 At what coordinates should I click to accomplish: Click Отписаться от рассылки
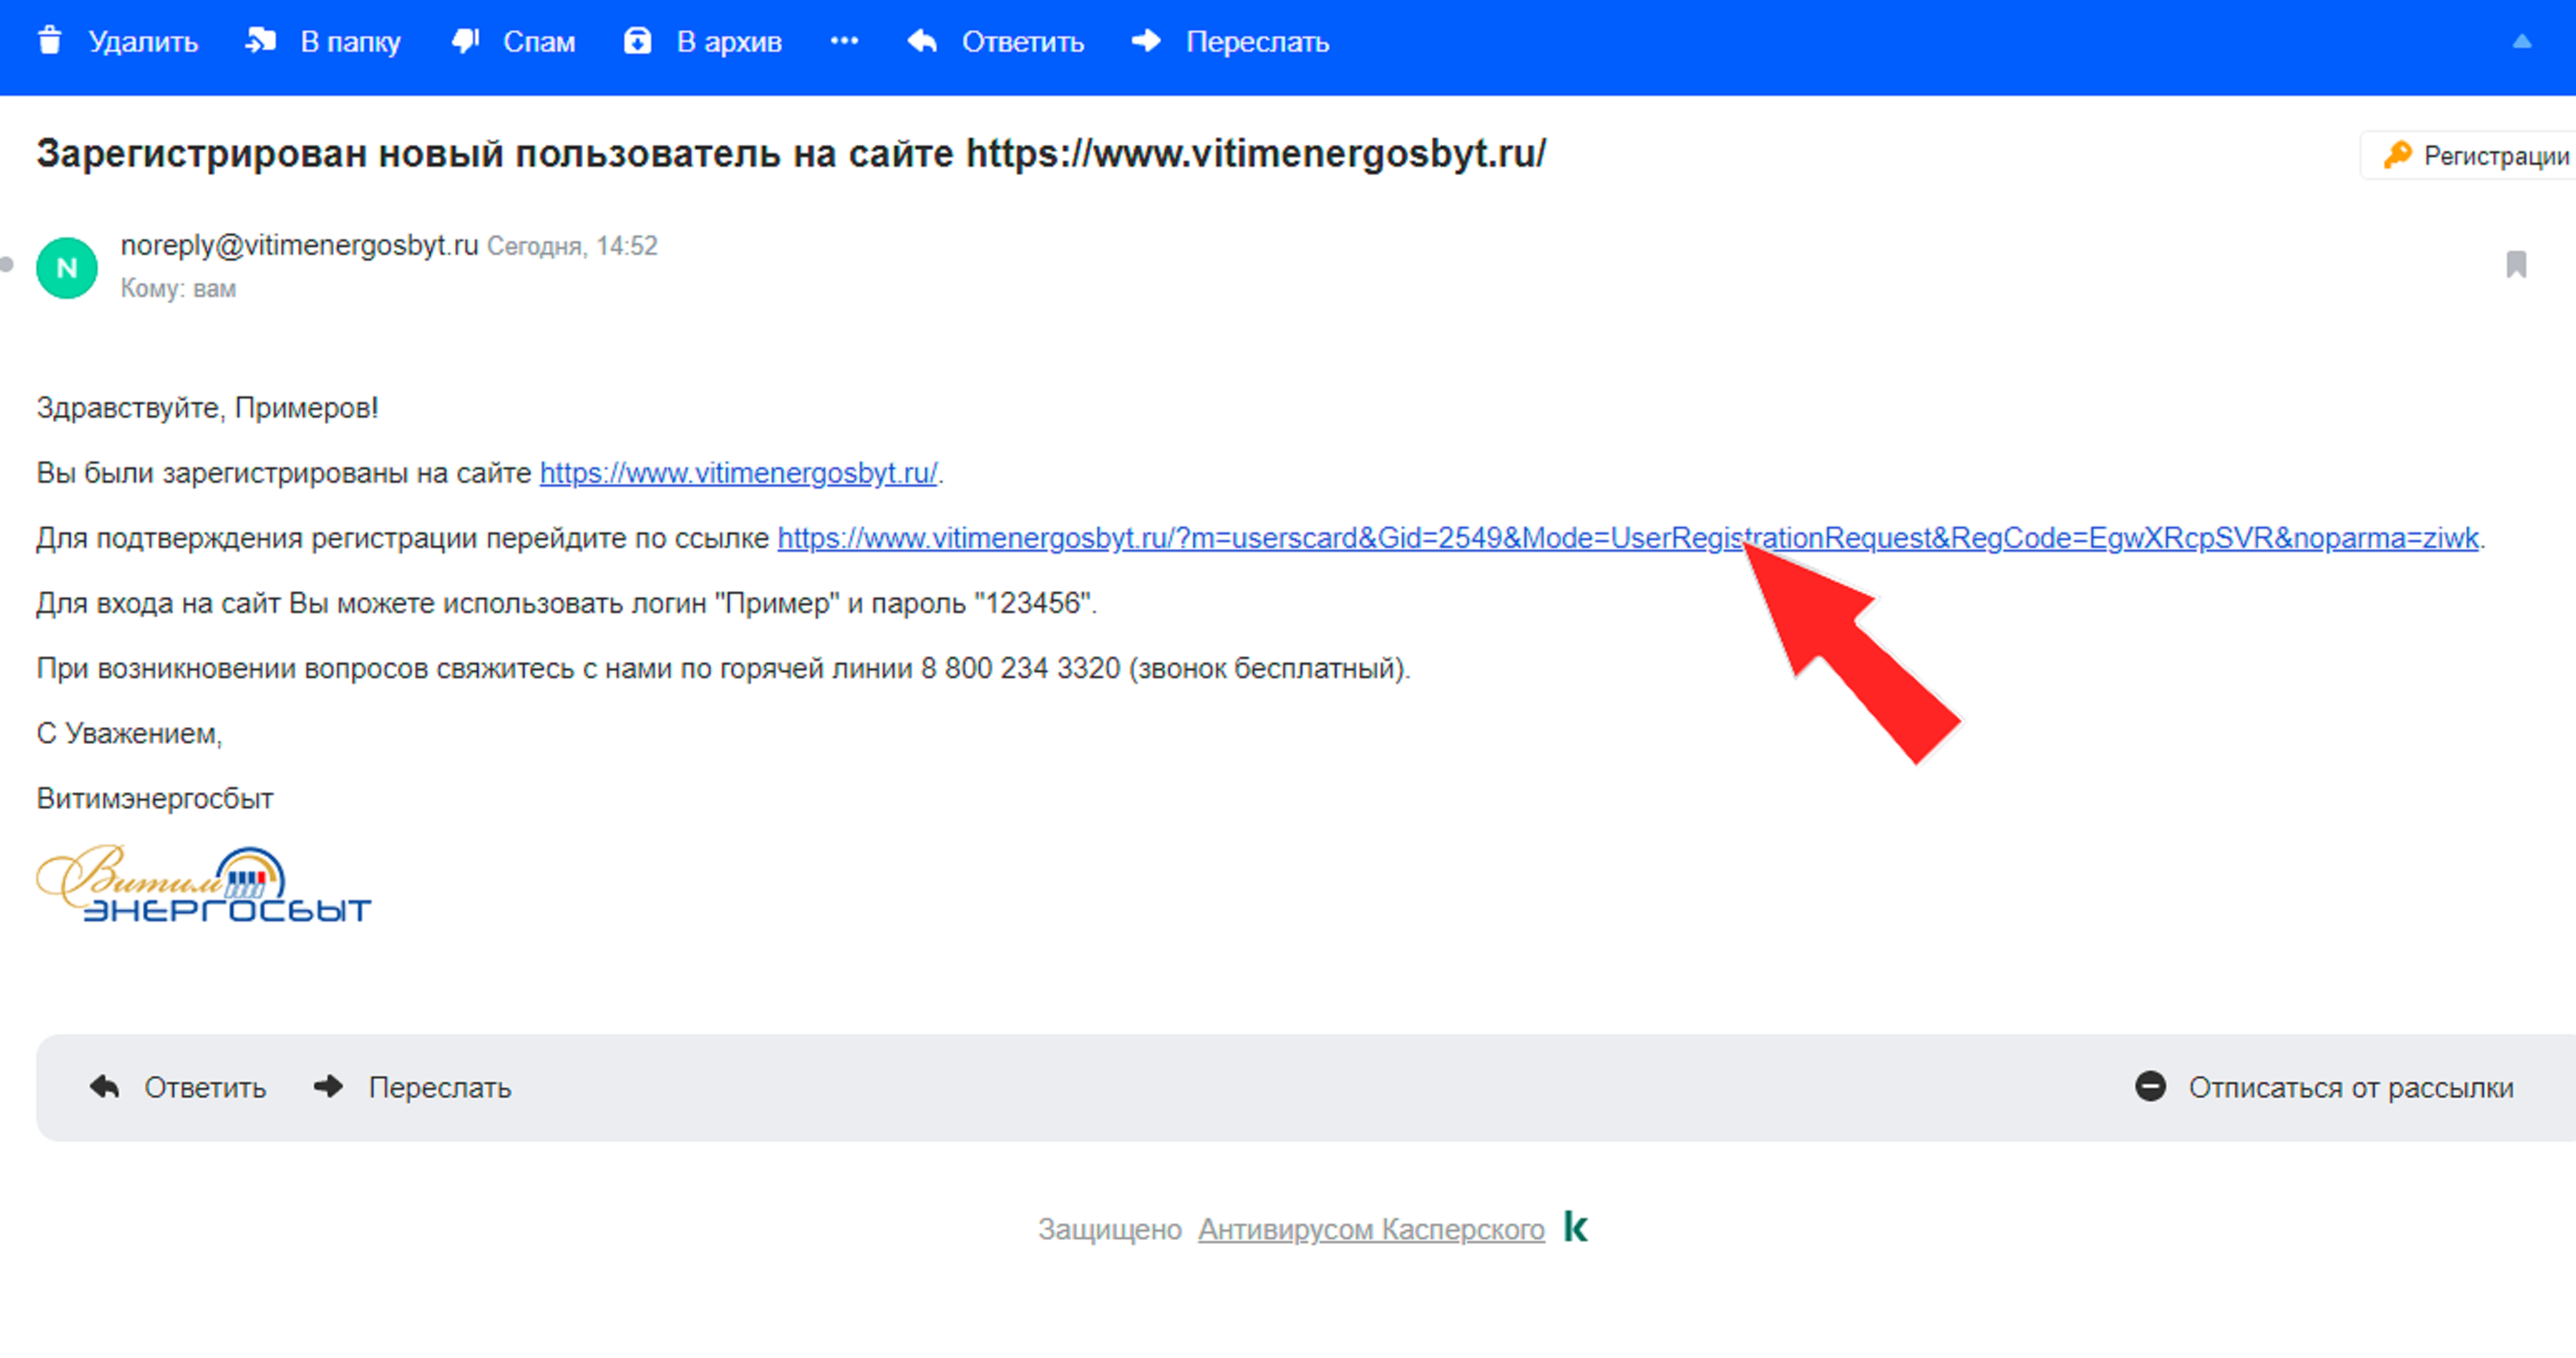tap(2351, 1088)
